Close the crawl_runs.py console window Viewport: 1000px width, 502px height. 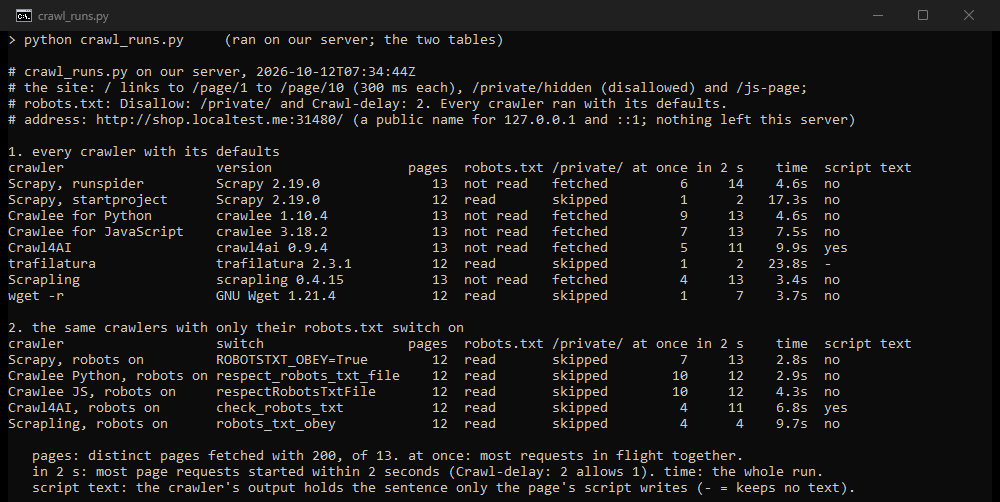(968, 15)
